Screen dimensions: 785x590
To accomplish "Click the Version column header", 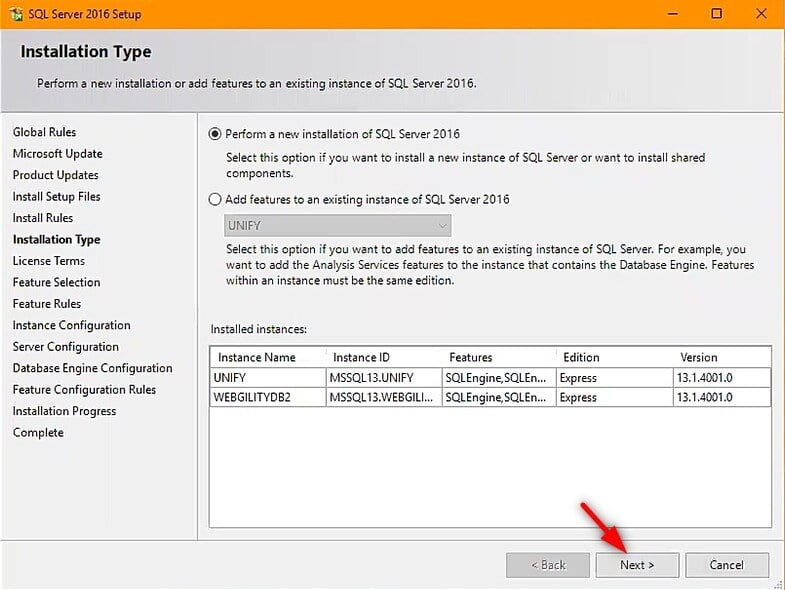I will (721, 357).
